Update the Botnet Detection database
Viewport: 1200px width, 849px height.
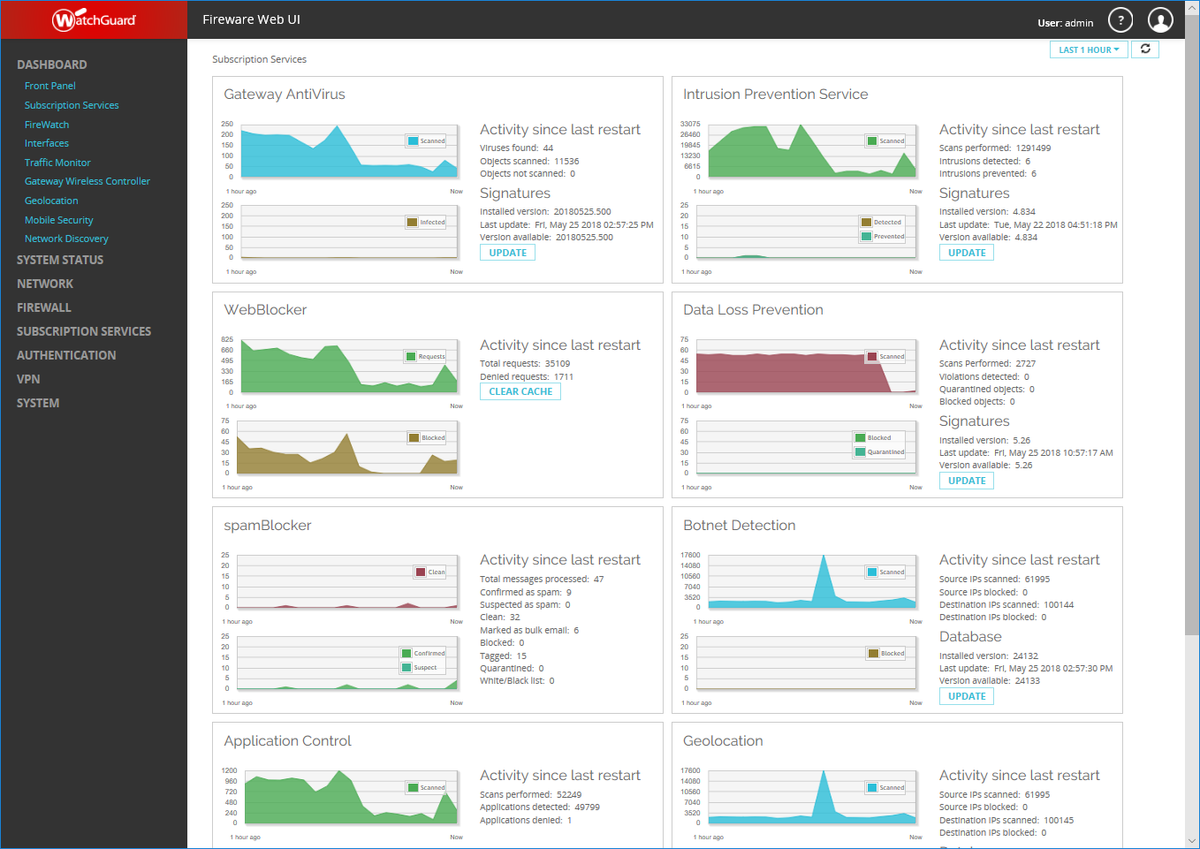[x=967, y=696]
